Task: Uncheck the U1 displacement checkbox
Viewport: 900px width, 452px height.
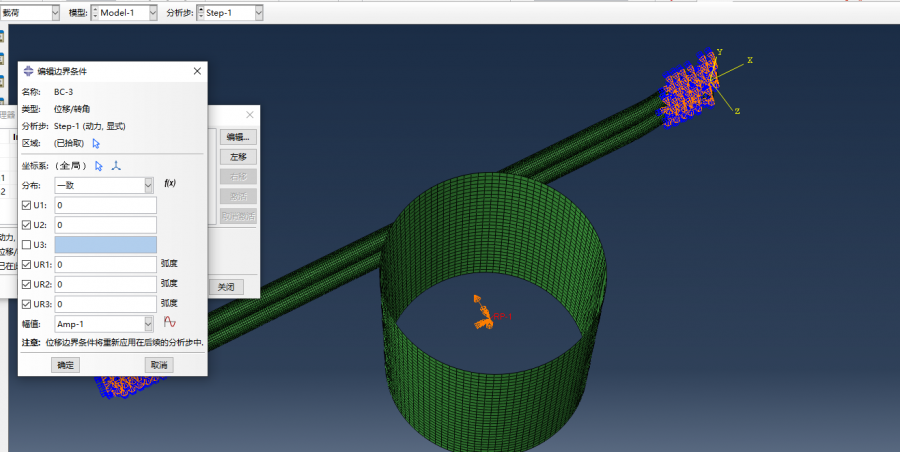Action: tap(27, 205)
